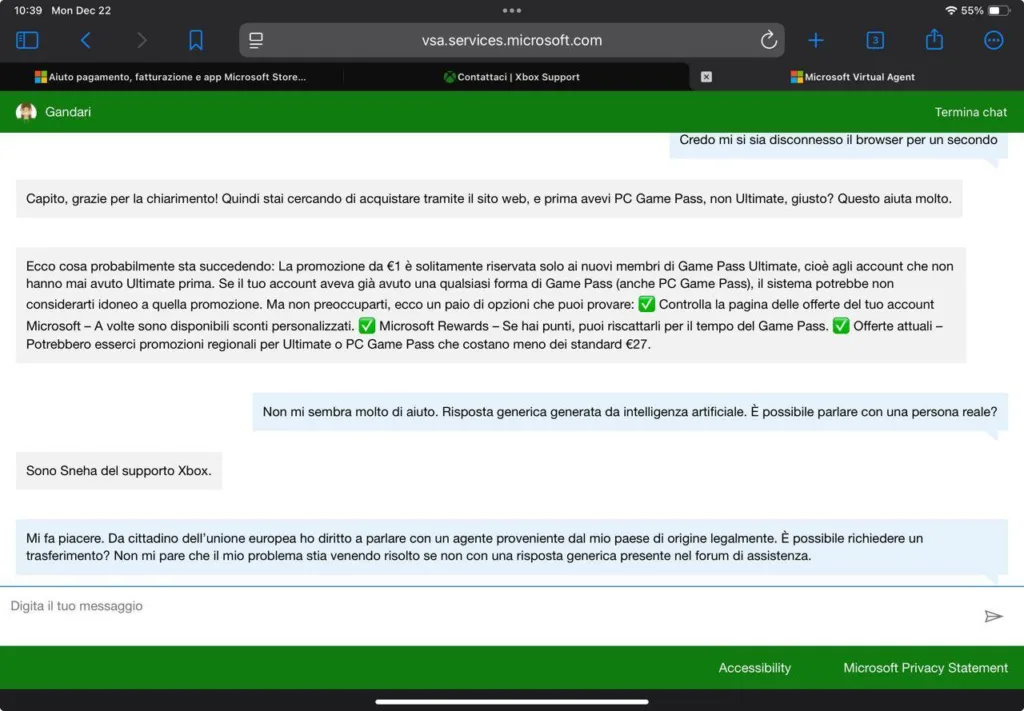This screenshot has width=1024, height=711.
Task: Tap the Gandari agent avatar
Action: coord(26,112)
